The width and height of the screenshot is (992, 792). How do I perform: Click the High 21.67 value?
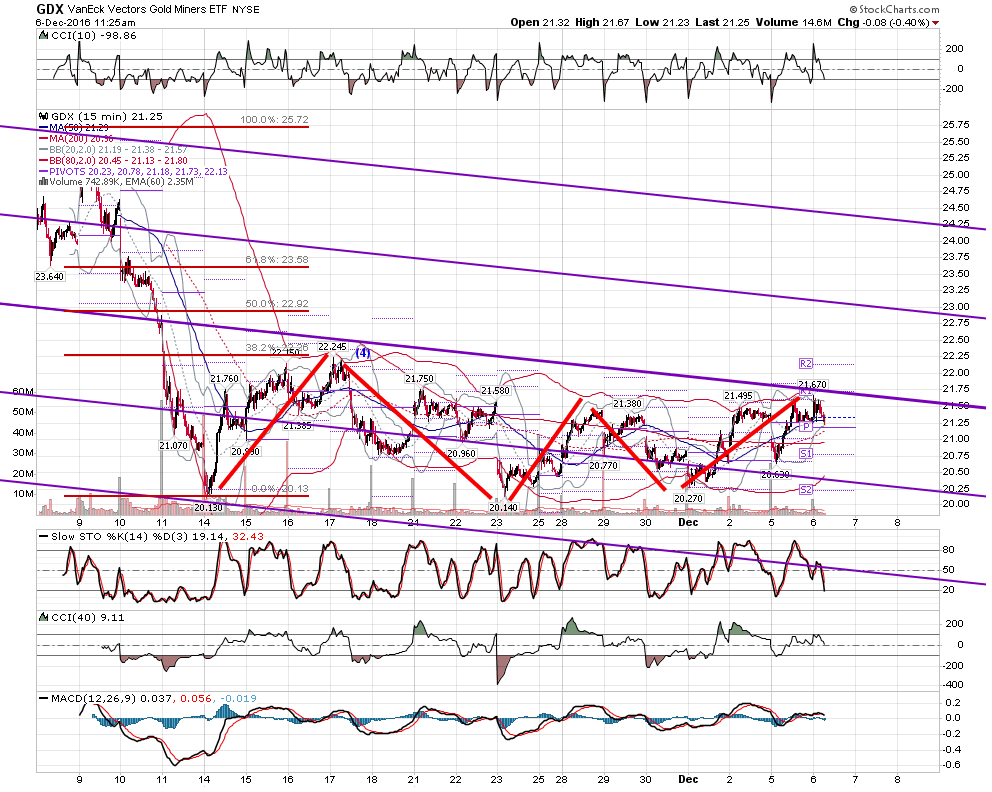point(602,22)
